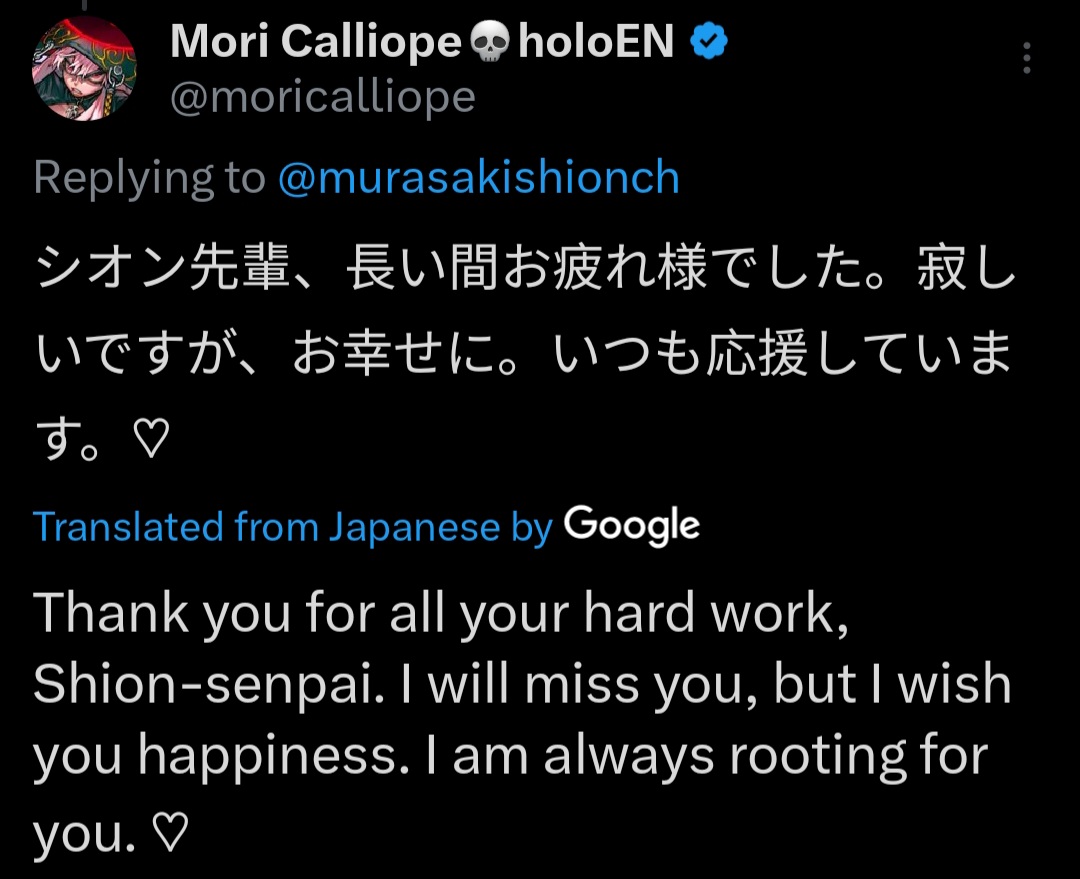Click "Translated from Japanese by" link
The image size is (1080, 879).
point(293,526)
